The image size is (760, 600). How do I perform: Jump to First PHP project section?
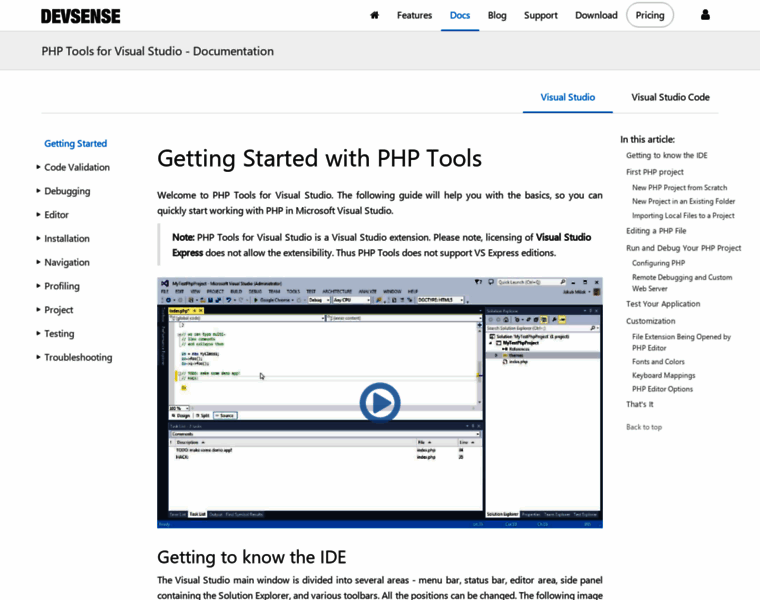(x=655, y=172)
